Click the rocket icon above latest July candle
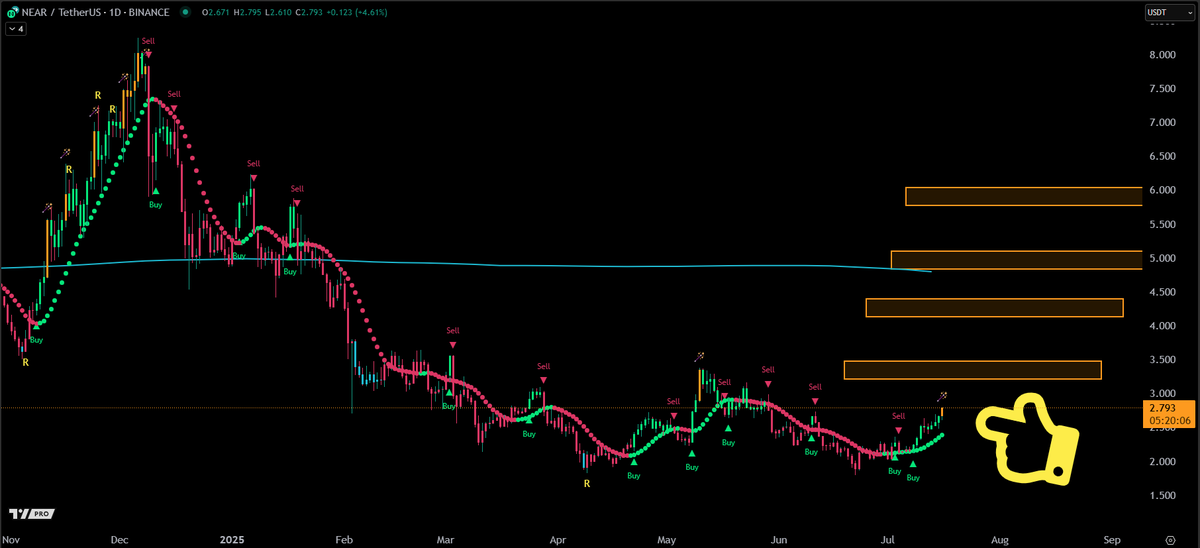 (942, 396)
